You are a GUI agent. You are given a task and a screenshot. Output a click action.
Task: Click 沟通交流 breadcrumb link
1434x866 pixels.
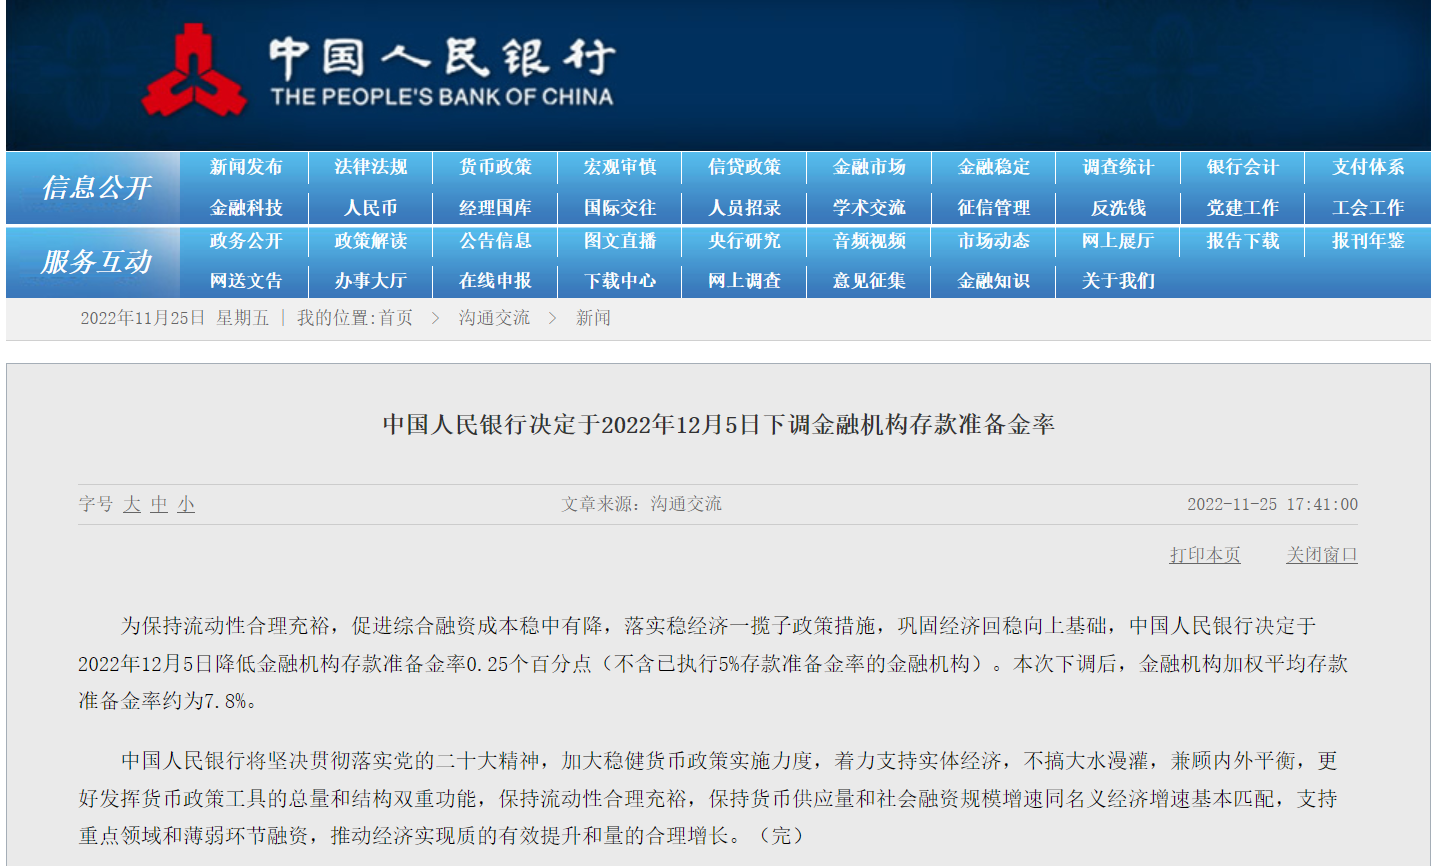494,318
